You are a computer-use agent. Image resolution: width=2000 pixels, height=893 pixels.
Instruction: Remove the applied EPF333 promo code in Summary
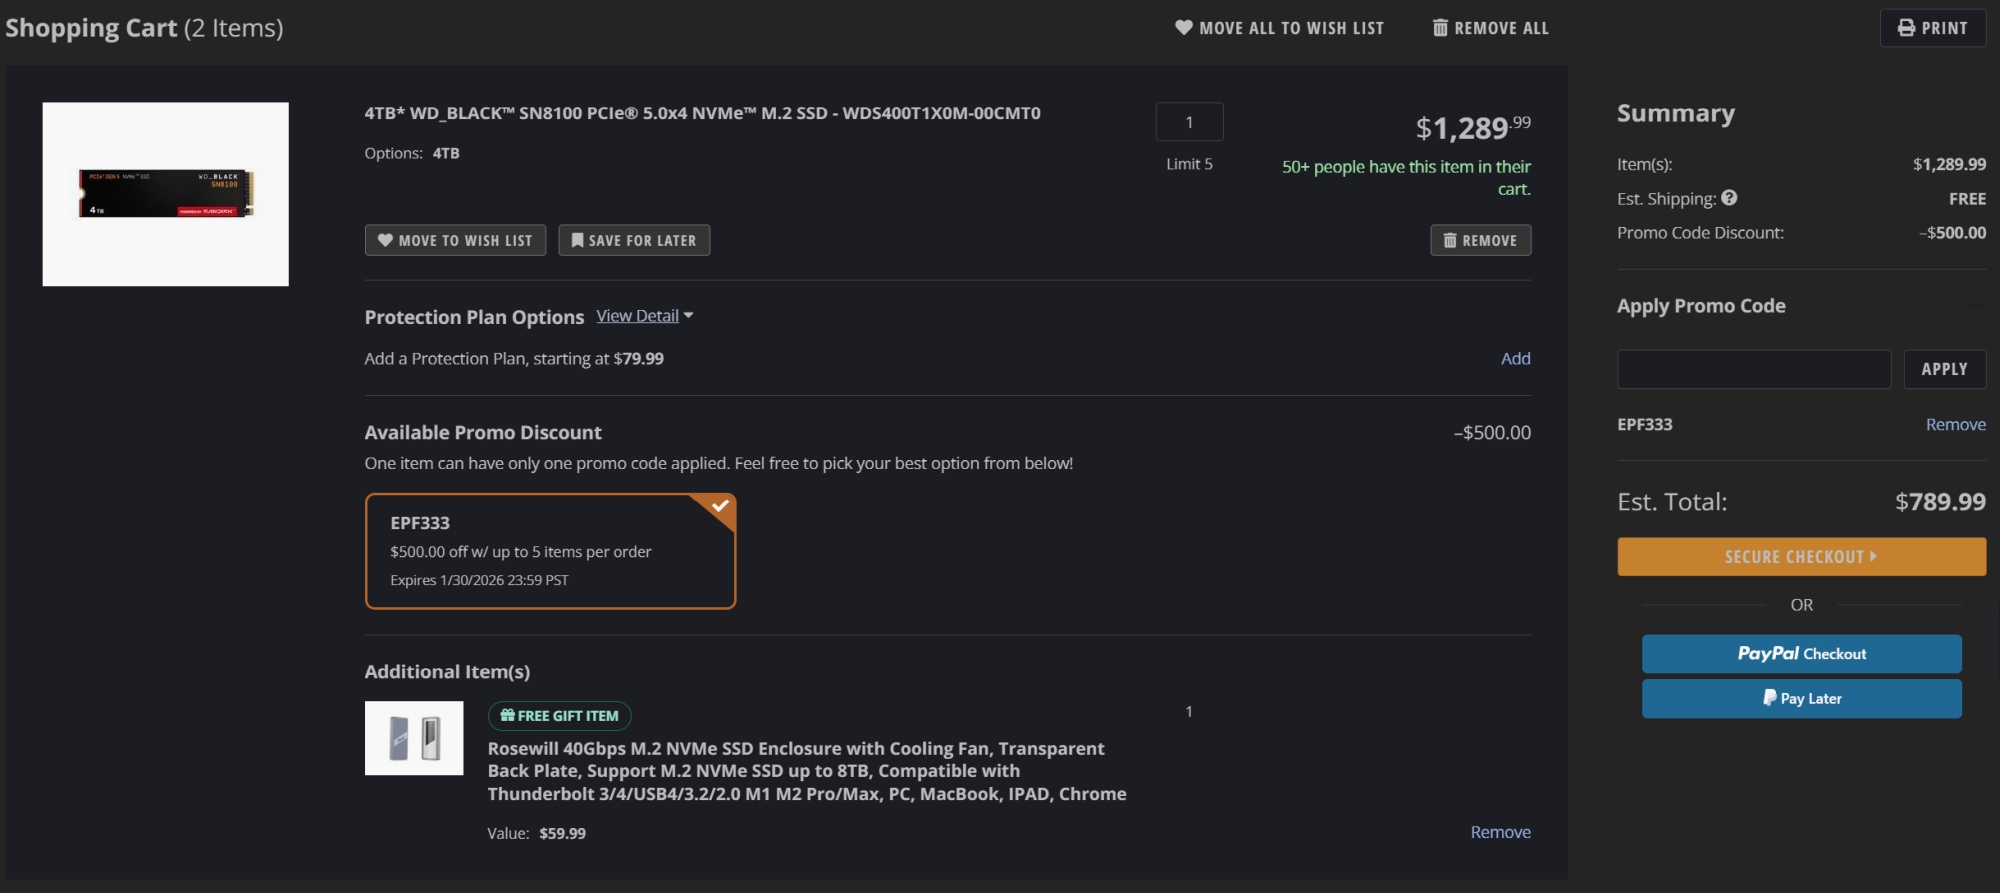tap(1956, 424)
